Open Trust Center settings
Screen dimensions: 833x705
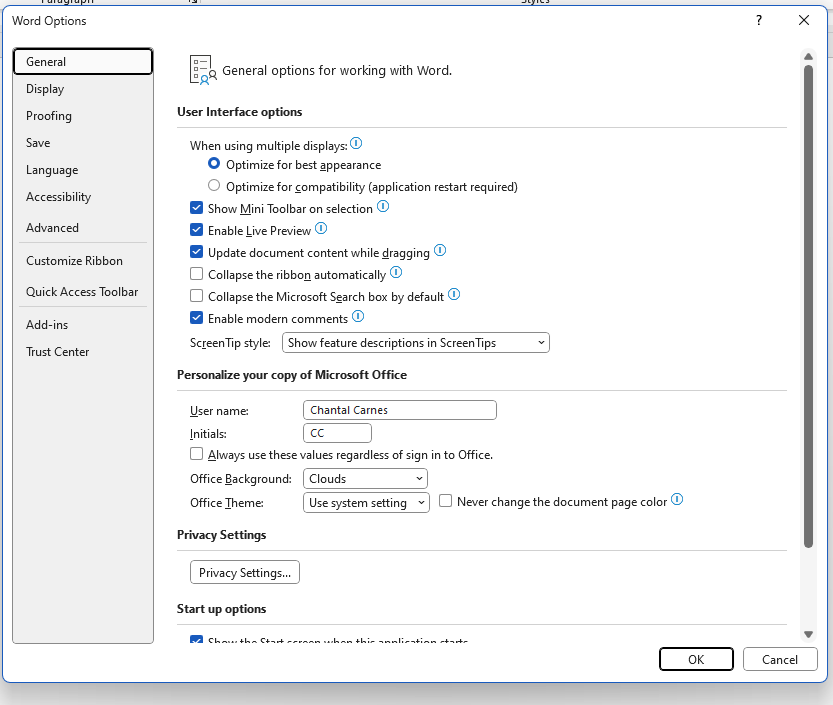pyautogui.click(x=83, y=352)
